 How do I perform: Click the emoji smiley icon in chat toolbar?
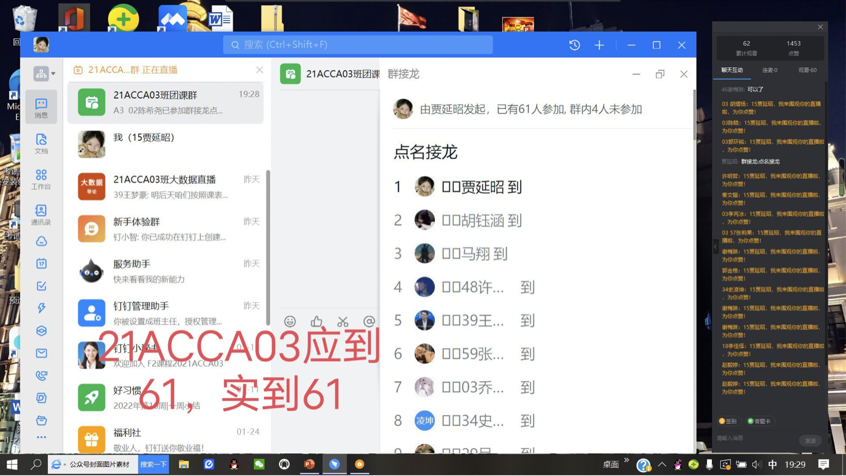(290, 321)
